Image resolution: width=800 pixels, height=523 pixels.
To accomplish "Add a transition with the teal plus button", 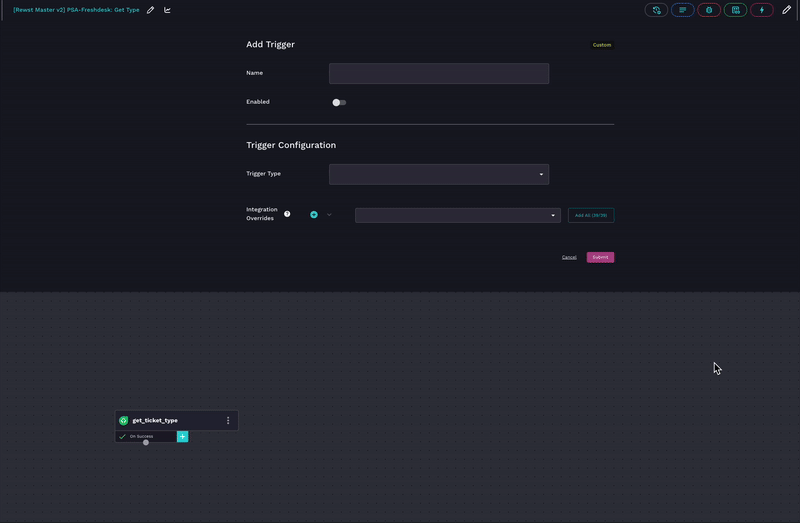I will [183, 436].
